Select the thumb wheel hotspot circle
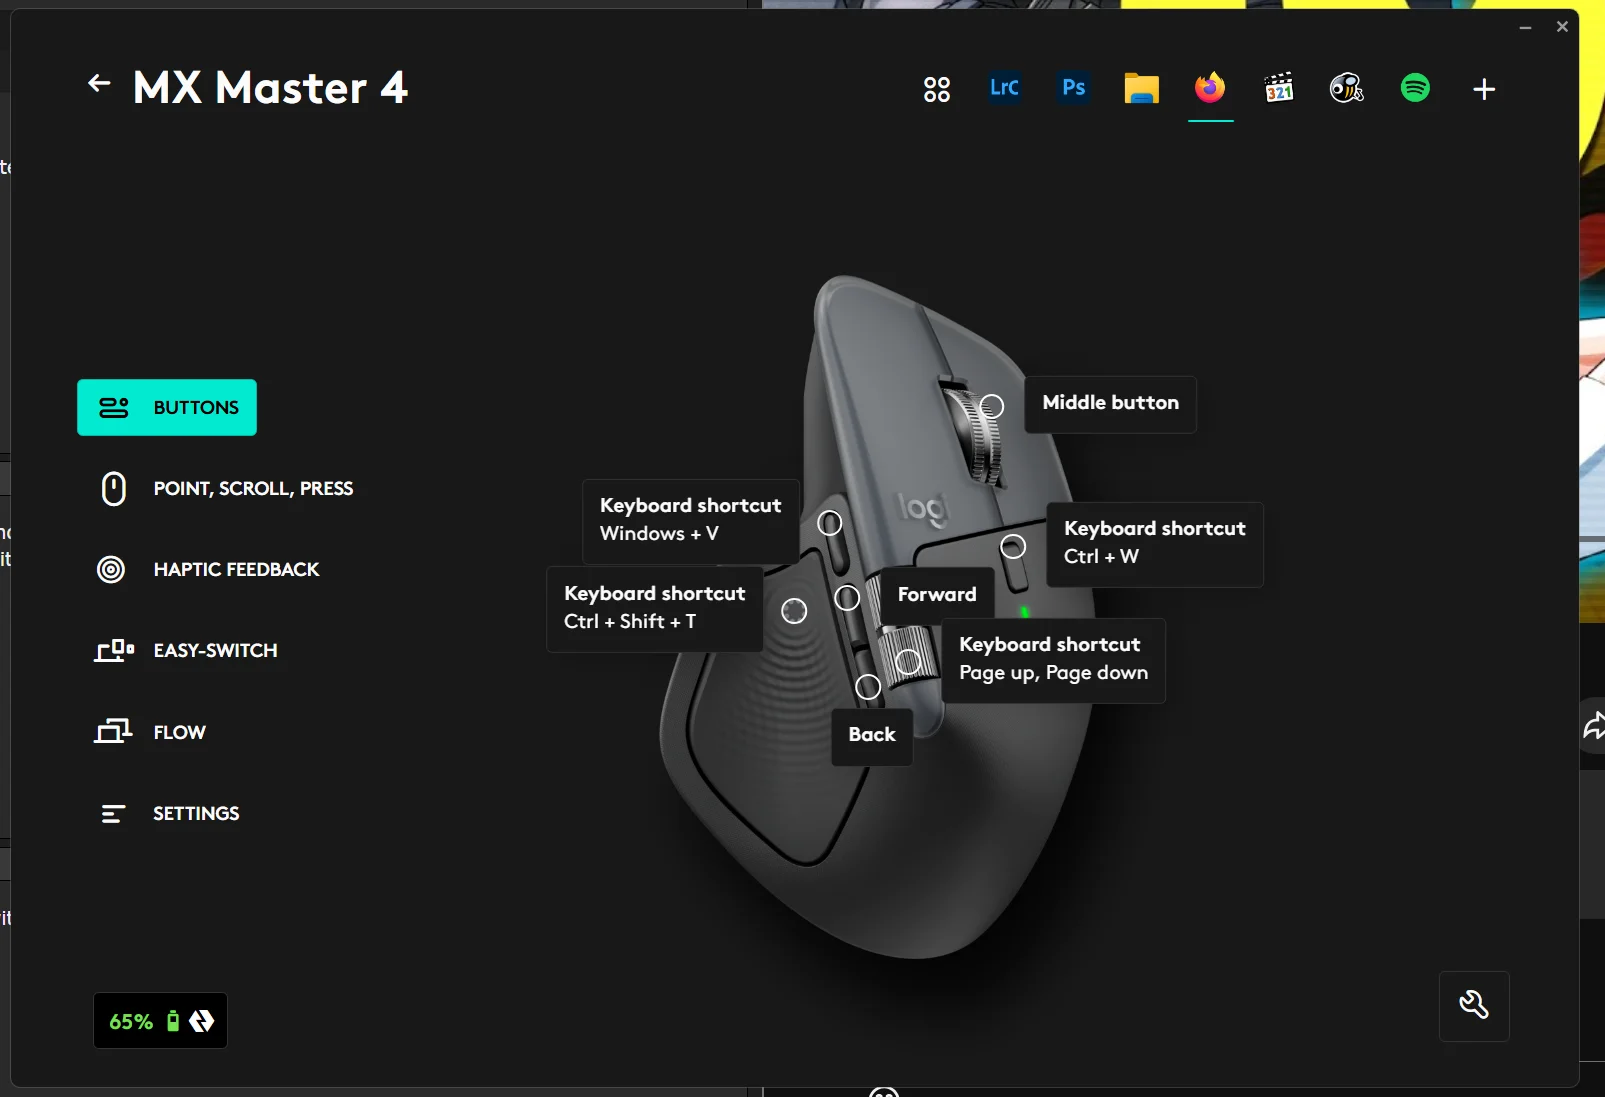This screenshot has height=1097, width=1605. click(908, 661)
